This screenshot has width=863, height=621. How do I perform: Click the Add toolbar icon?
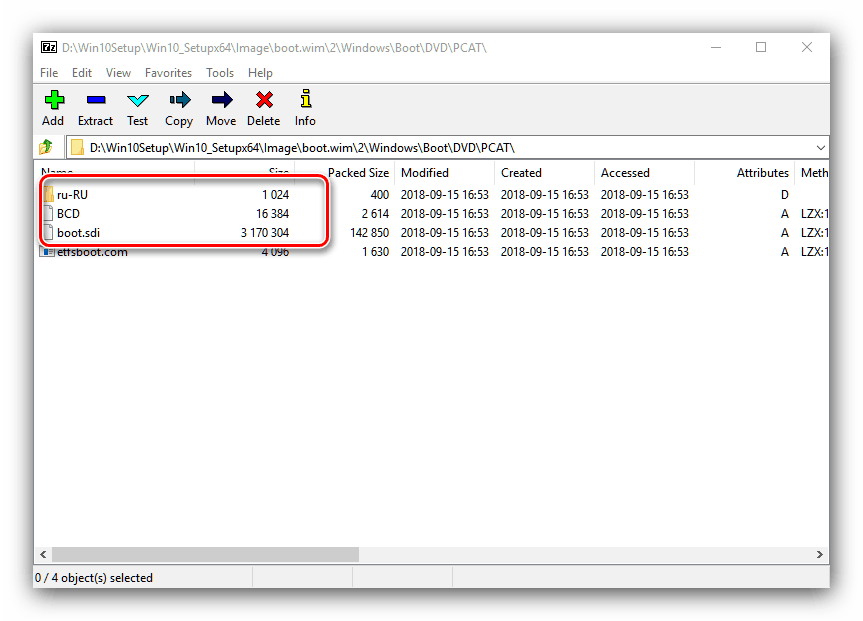pos(54,100)
